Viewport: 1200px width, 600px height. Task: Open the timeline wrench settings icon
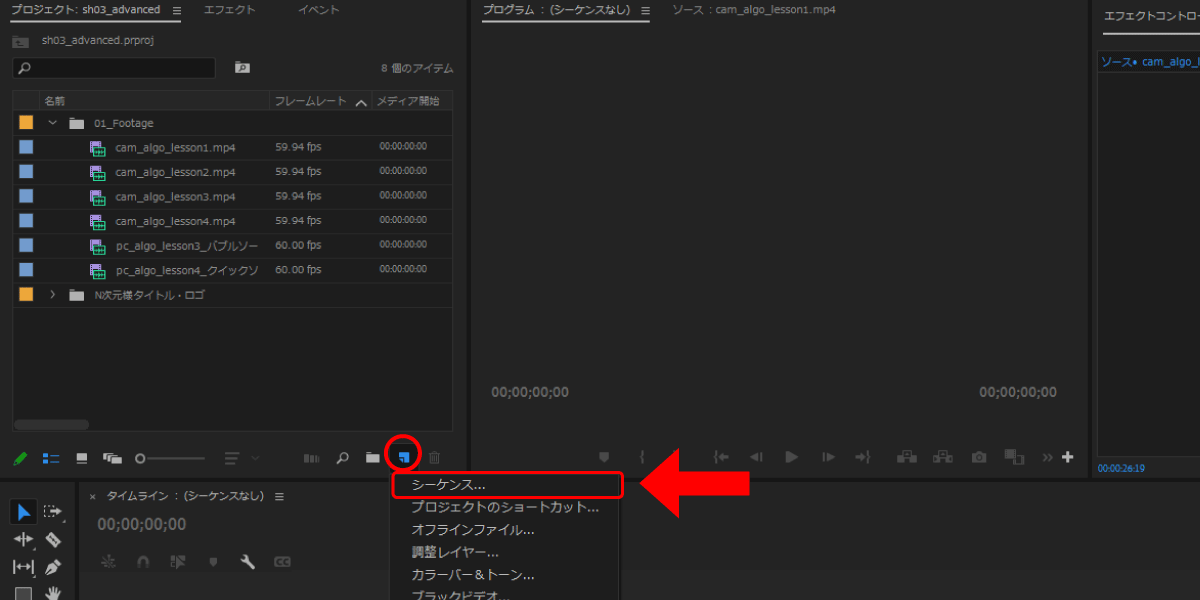point(248,562)
